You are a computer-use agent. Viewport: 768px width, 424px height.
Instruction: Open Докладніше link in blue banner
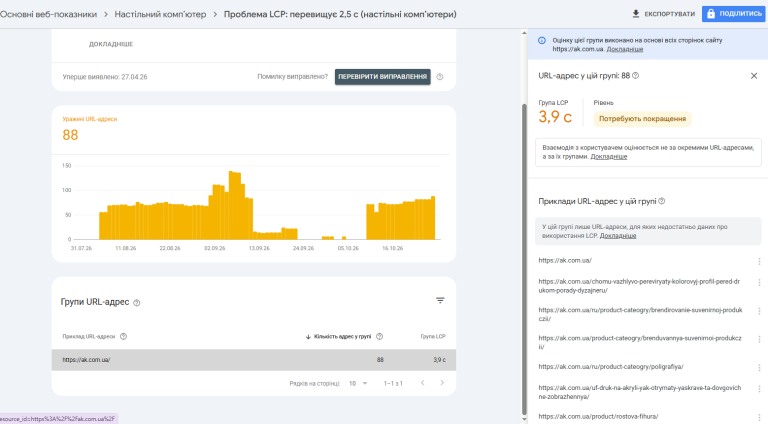coord(624,49)
